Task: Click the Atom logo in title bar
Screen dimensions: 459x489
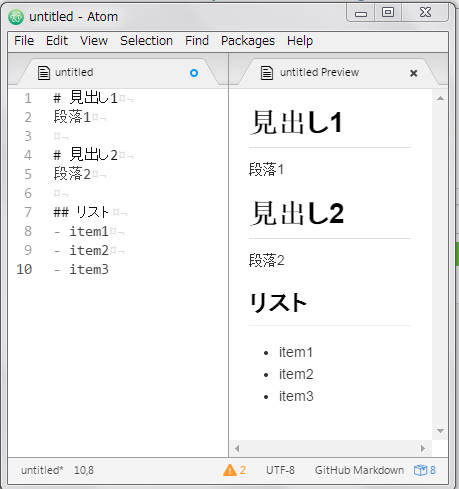Action: (16, 17)
